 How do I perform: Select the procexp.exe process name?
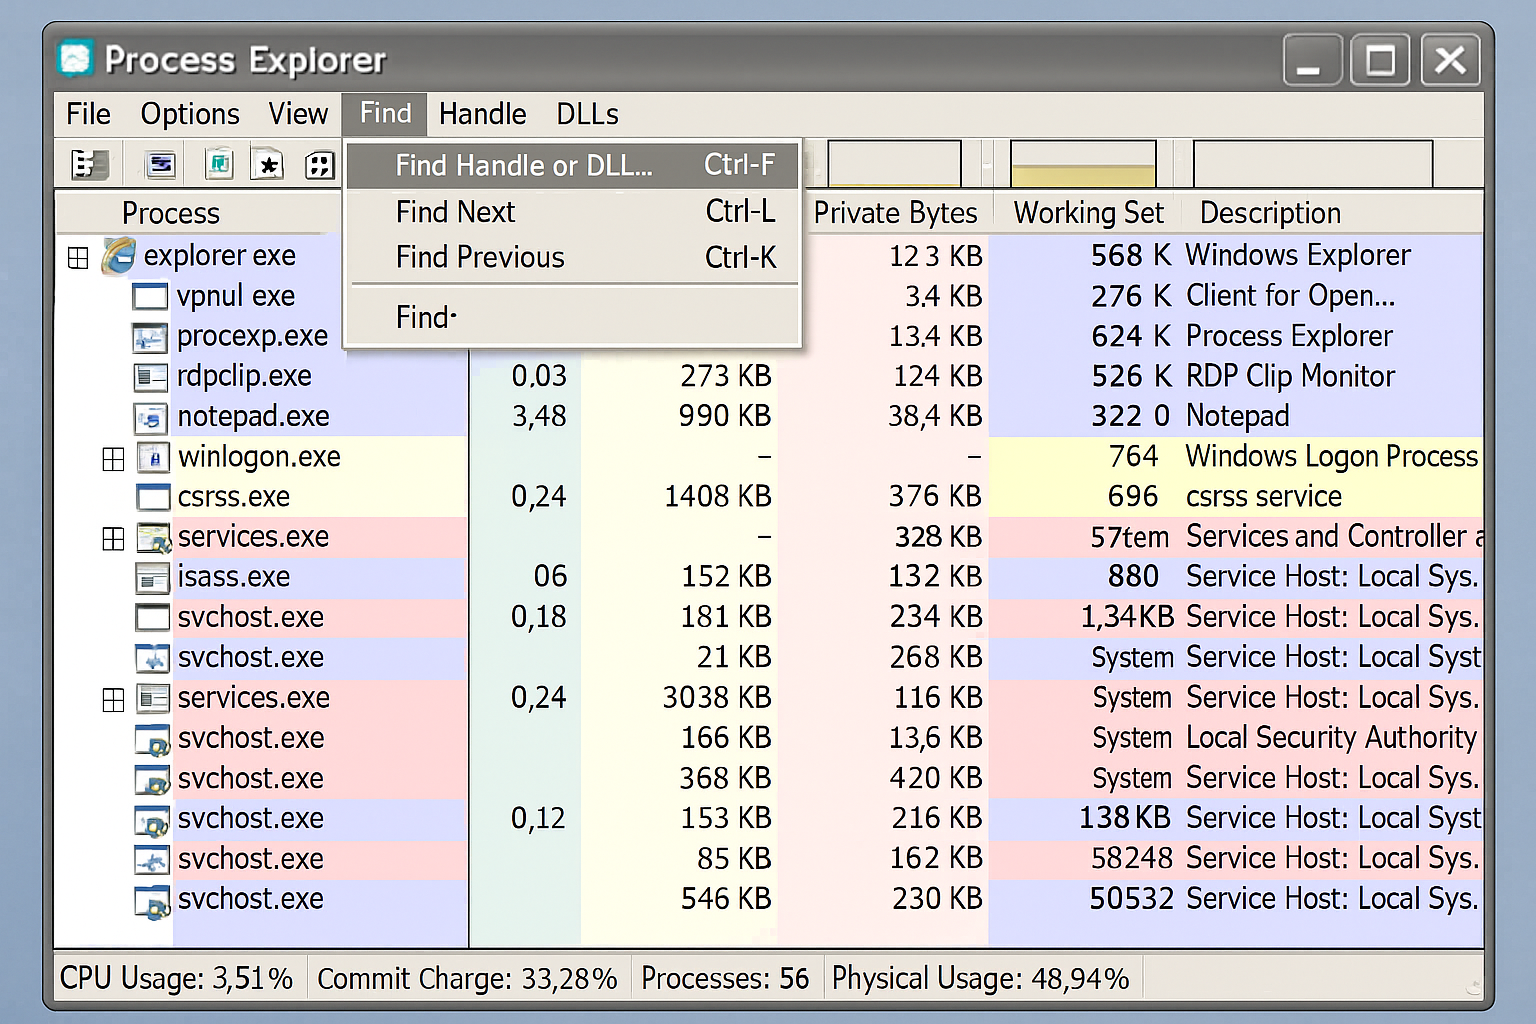tap(252, 337)
